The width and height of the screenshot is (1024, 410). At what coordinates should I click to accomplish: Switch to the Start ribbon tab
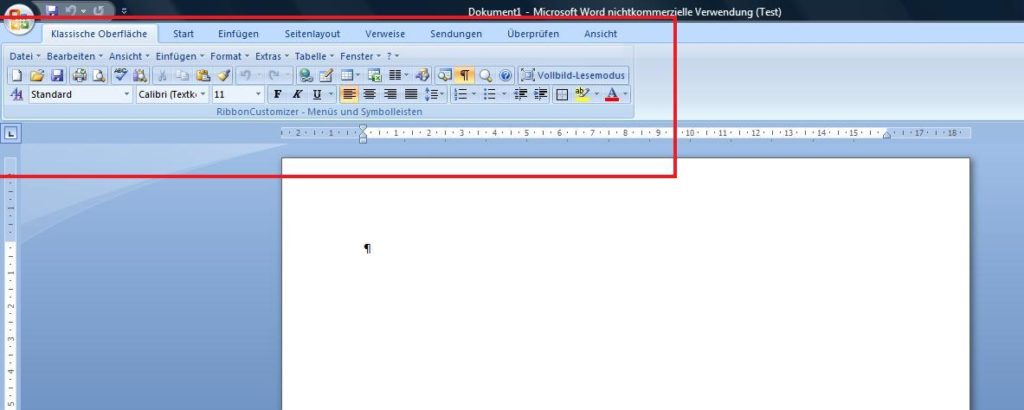point(184,34)
